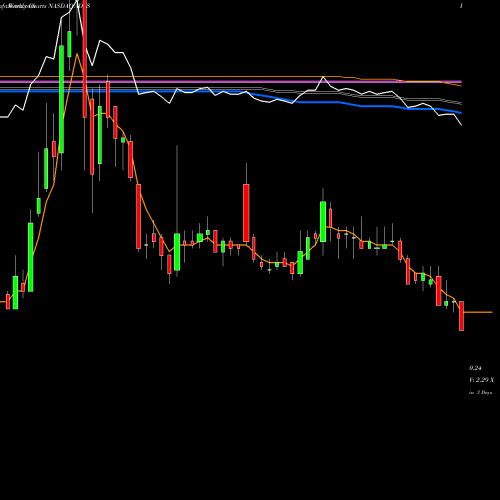This screenshot has height=500, width=500.
Task: Click the NASDAQ chart title text
Action: click(x=45, y=6)
